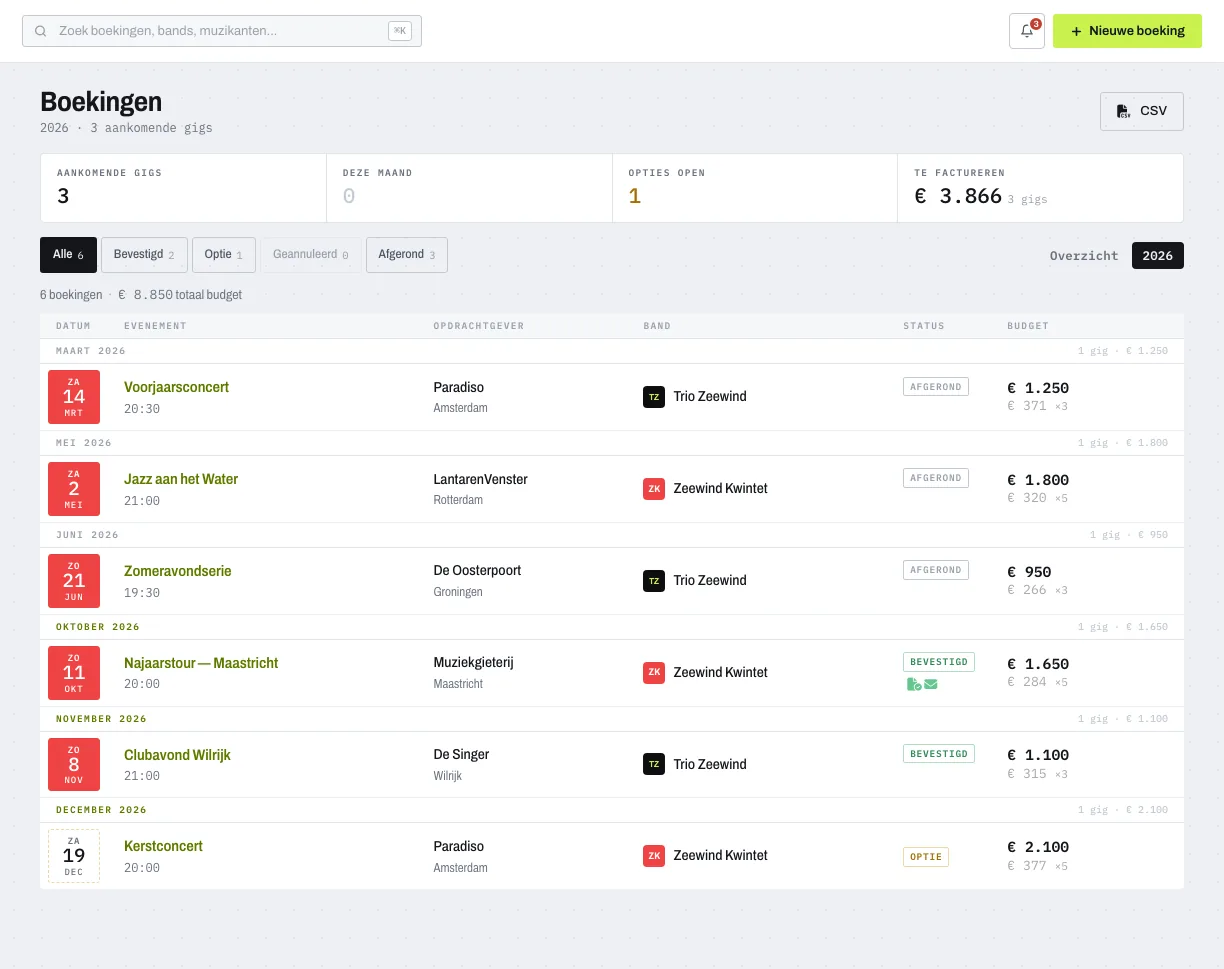Click LantarenVenster in the Opdrachtgever column
This screenshot has width=1224, height=969.
480,479
